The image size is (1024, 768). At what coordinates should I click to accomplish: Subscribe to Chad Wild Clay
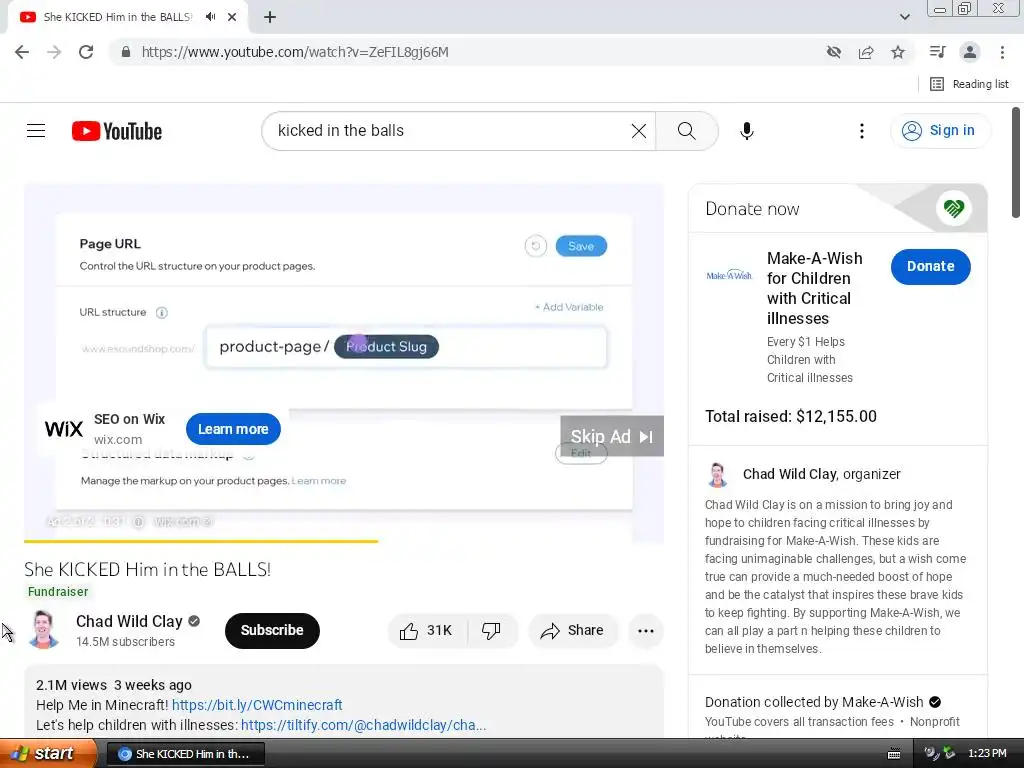pyautogui.click(x=272, y=630)
